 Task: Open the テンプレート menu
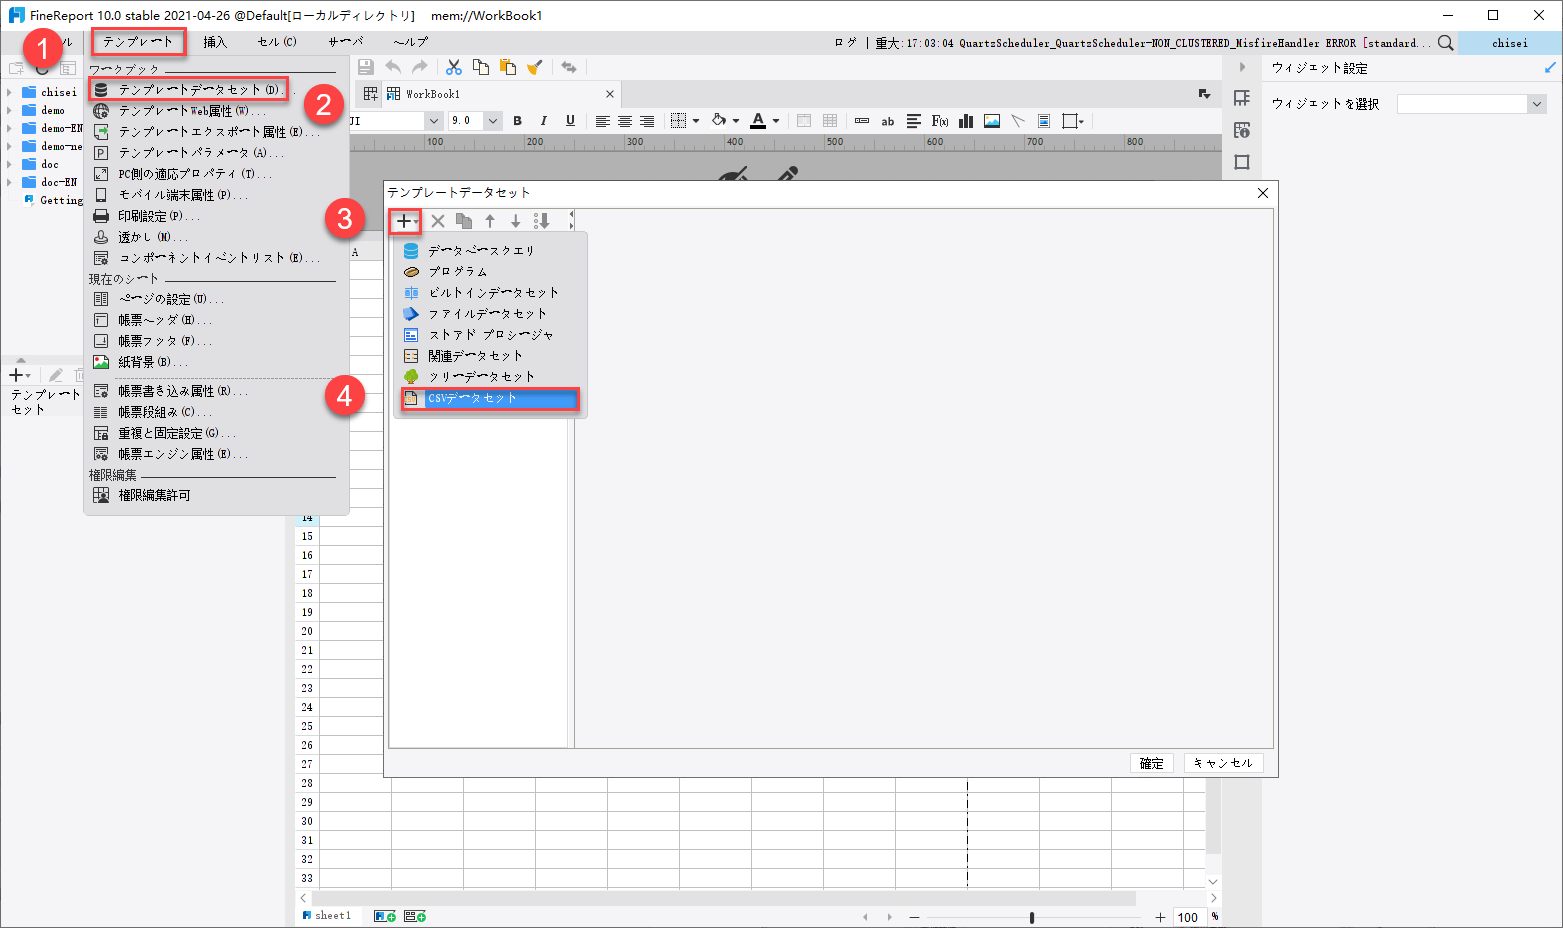click(138, 42)
